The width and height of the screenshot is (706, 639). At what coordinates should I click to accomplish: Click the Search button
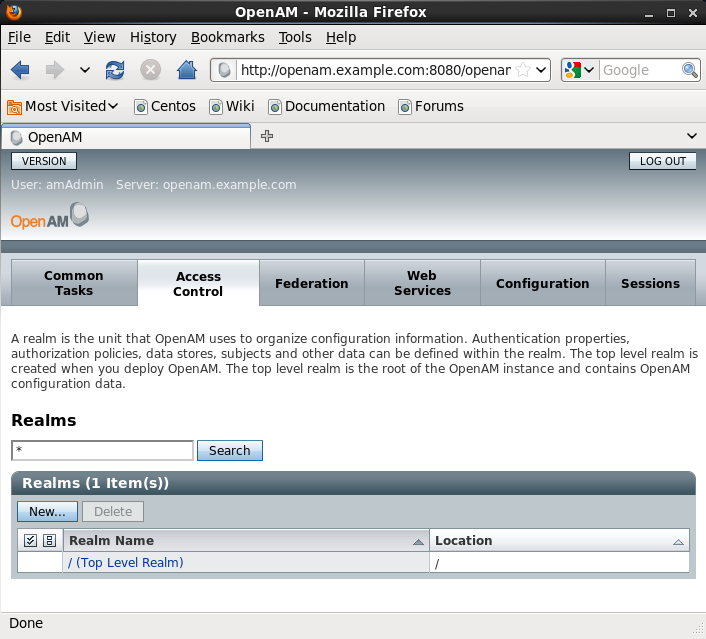pos(230,450)
